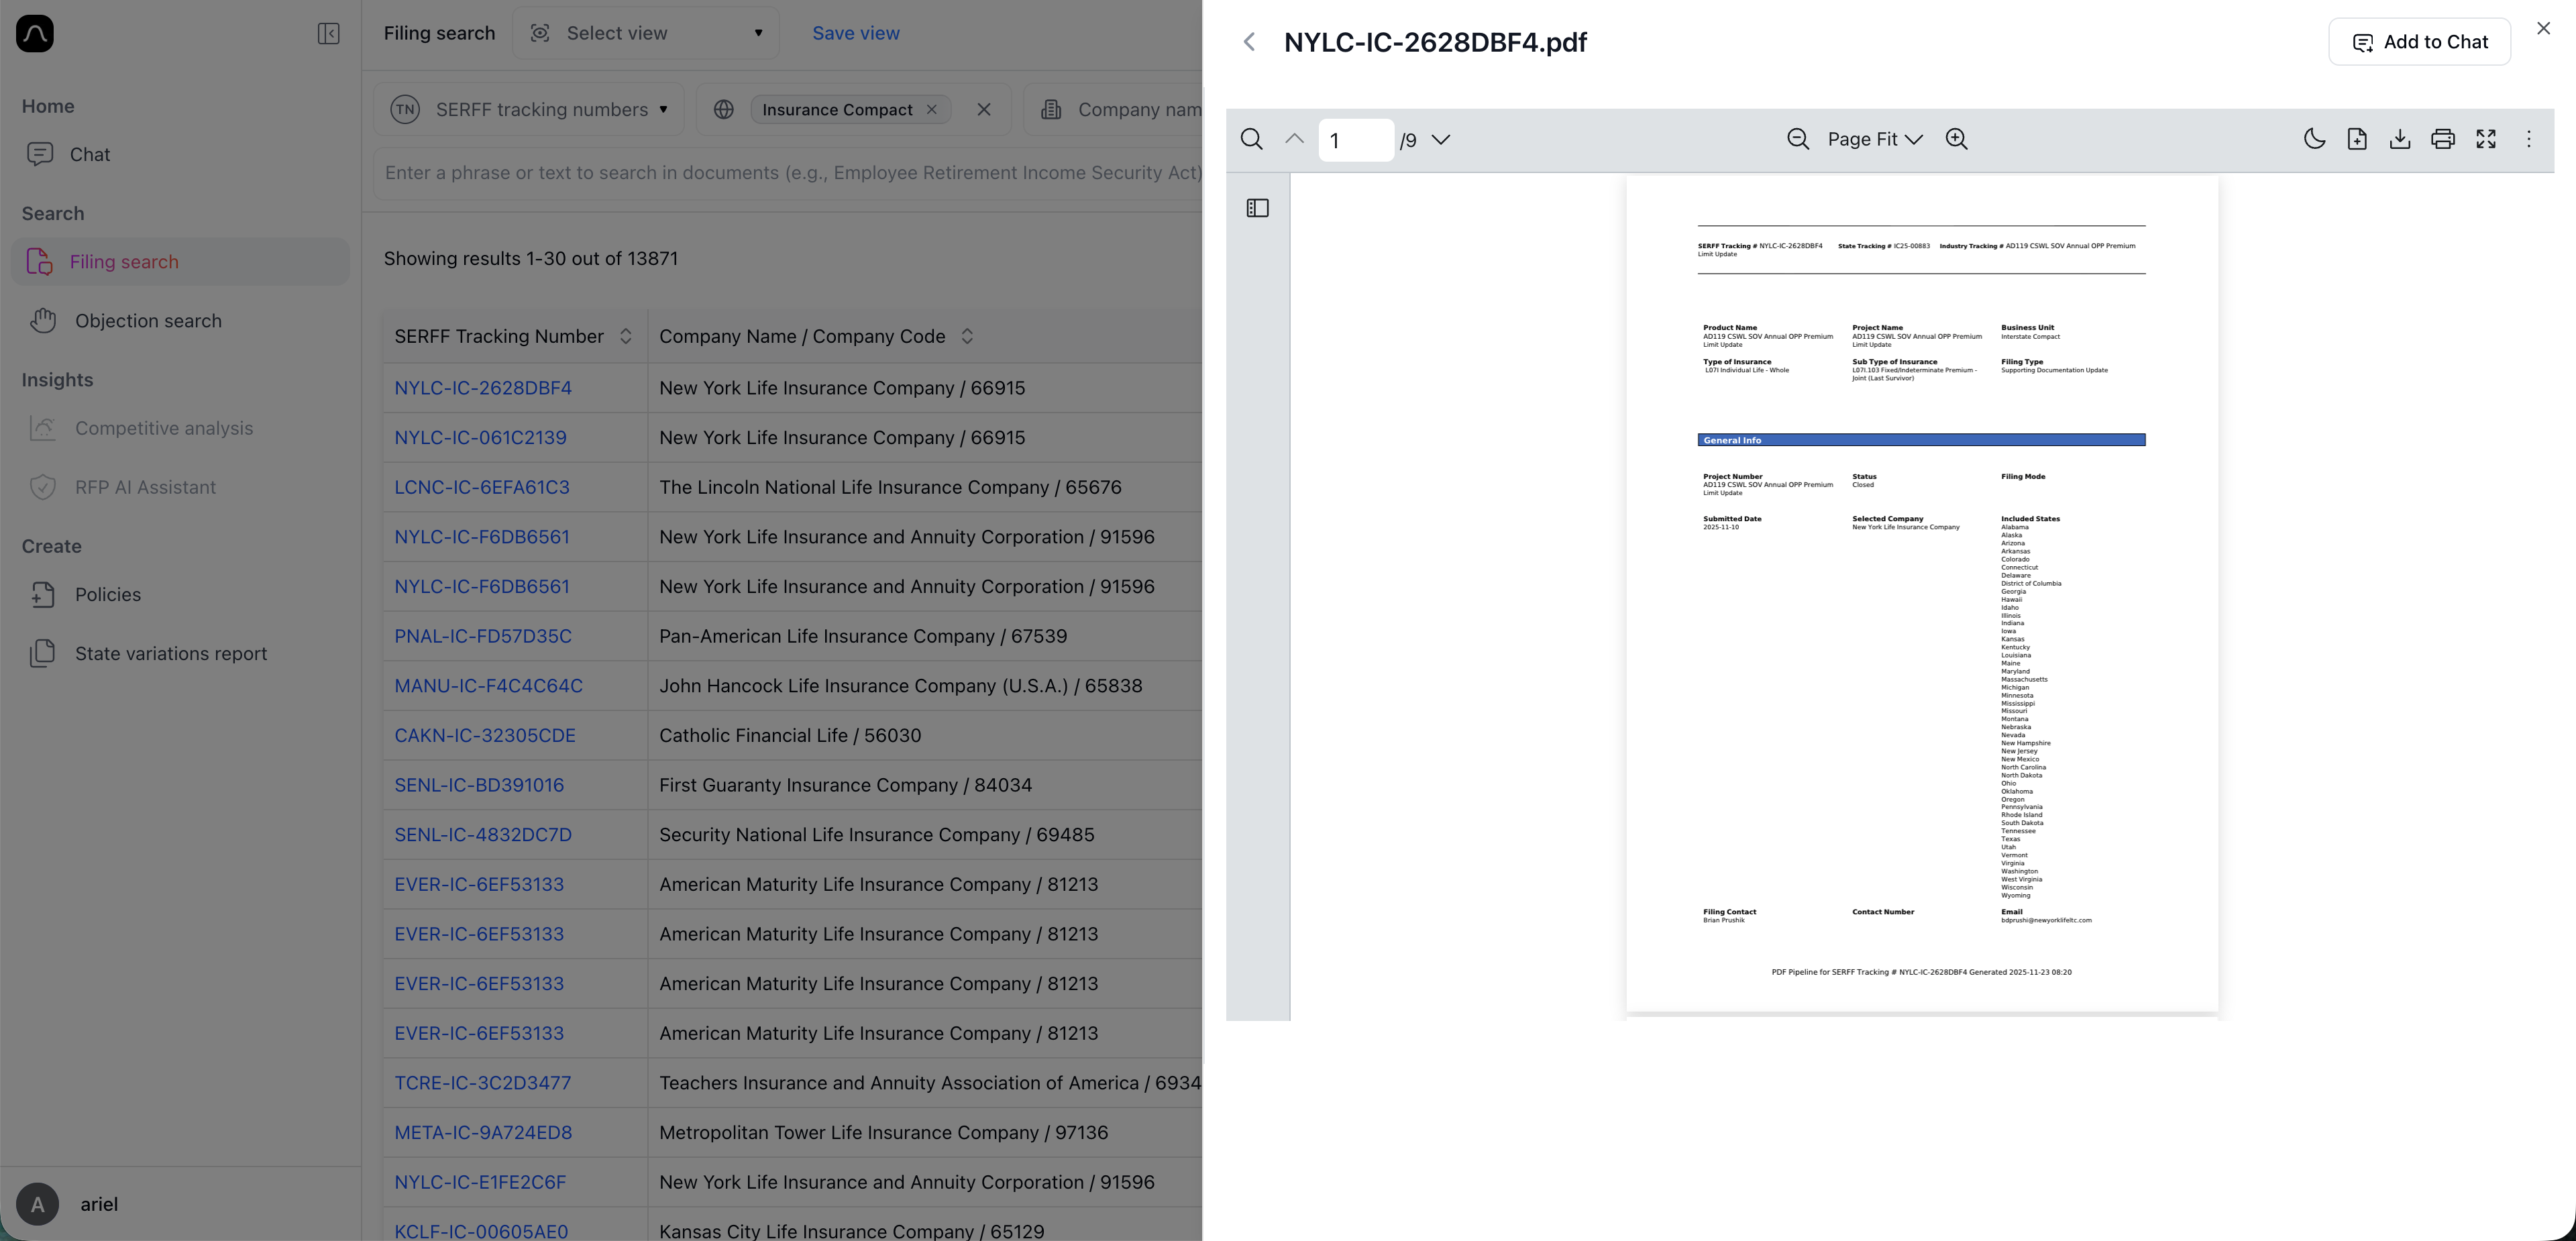Open filing link NYLC-IC-061C2139
Screen dimensions: 2576x1241
[480, 437]
